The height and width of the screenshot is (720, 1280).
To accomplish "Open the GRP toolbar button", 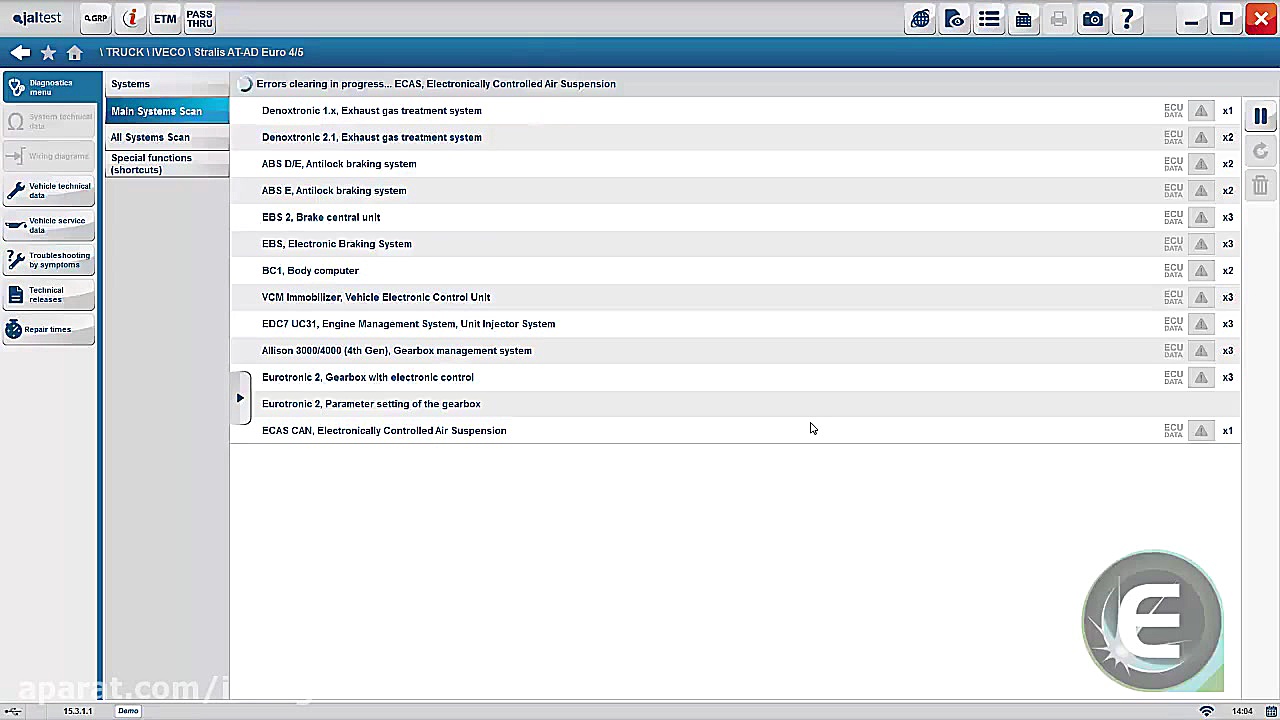I will 95,18.
